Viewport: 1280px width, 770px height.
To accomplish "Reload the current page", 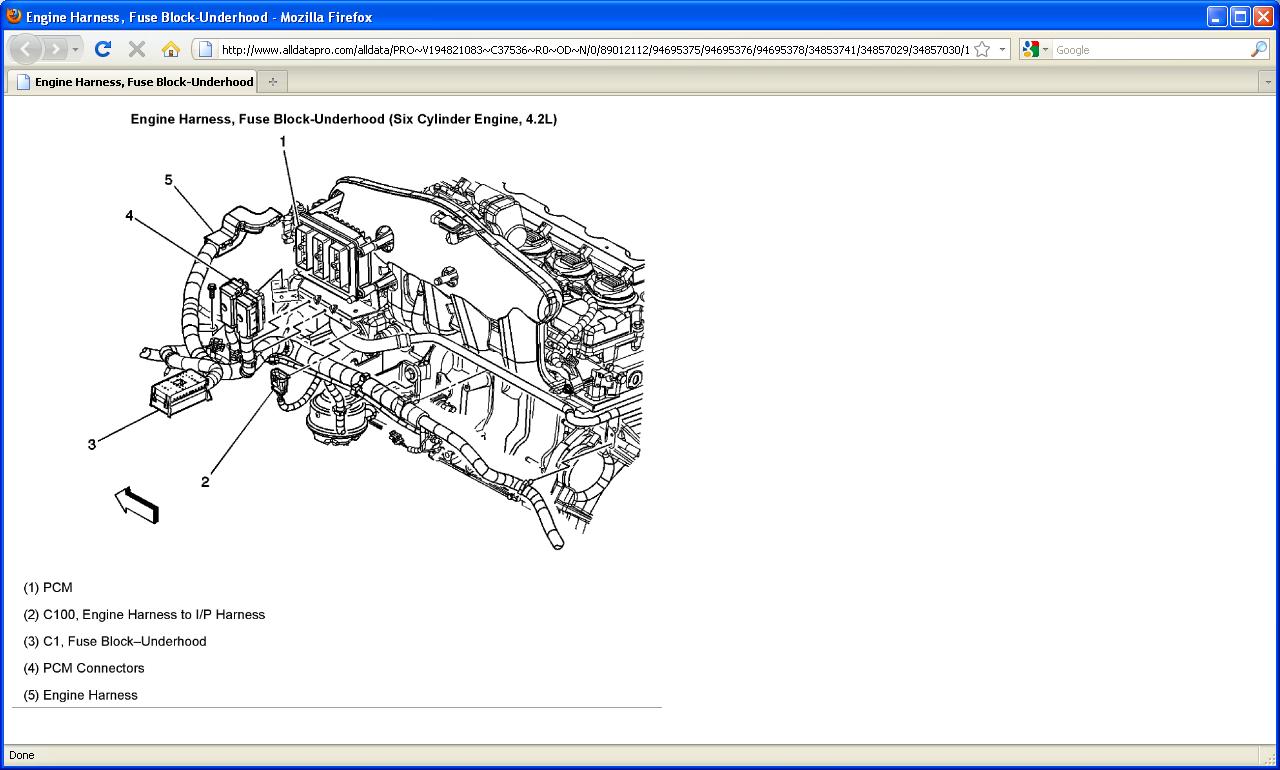I will (x=103, y=49).
